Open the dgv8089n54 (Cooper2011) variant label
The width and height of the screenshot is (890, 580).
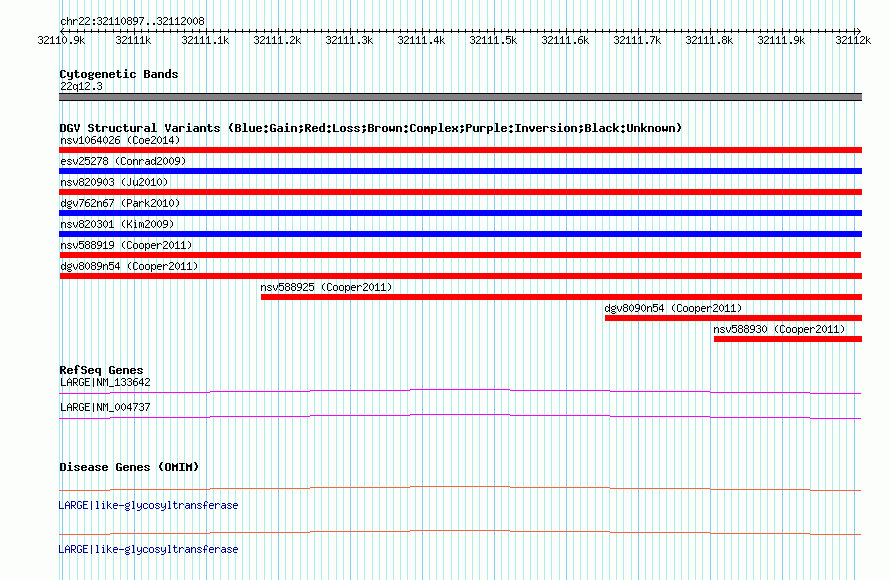(x=129, y=266)
